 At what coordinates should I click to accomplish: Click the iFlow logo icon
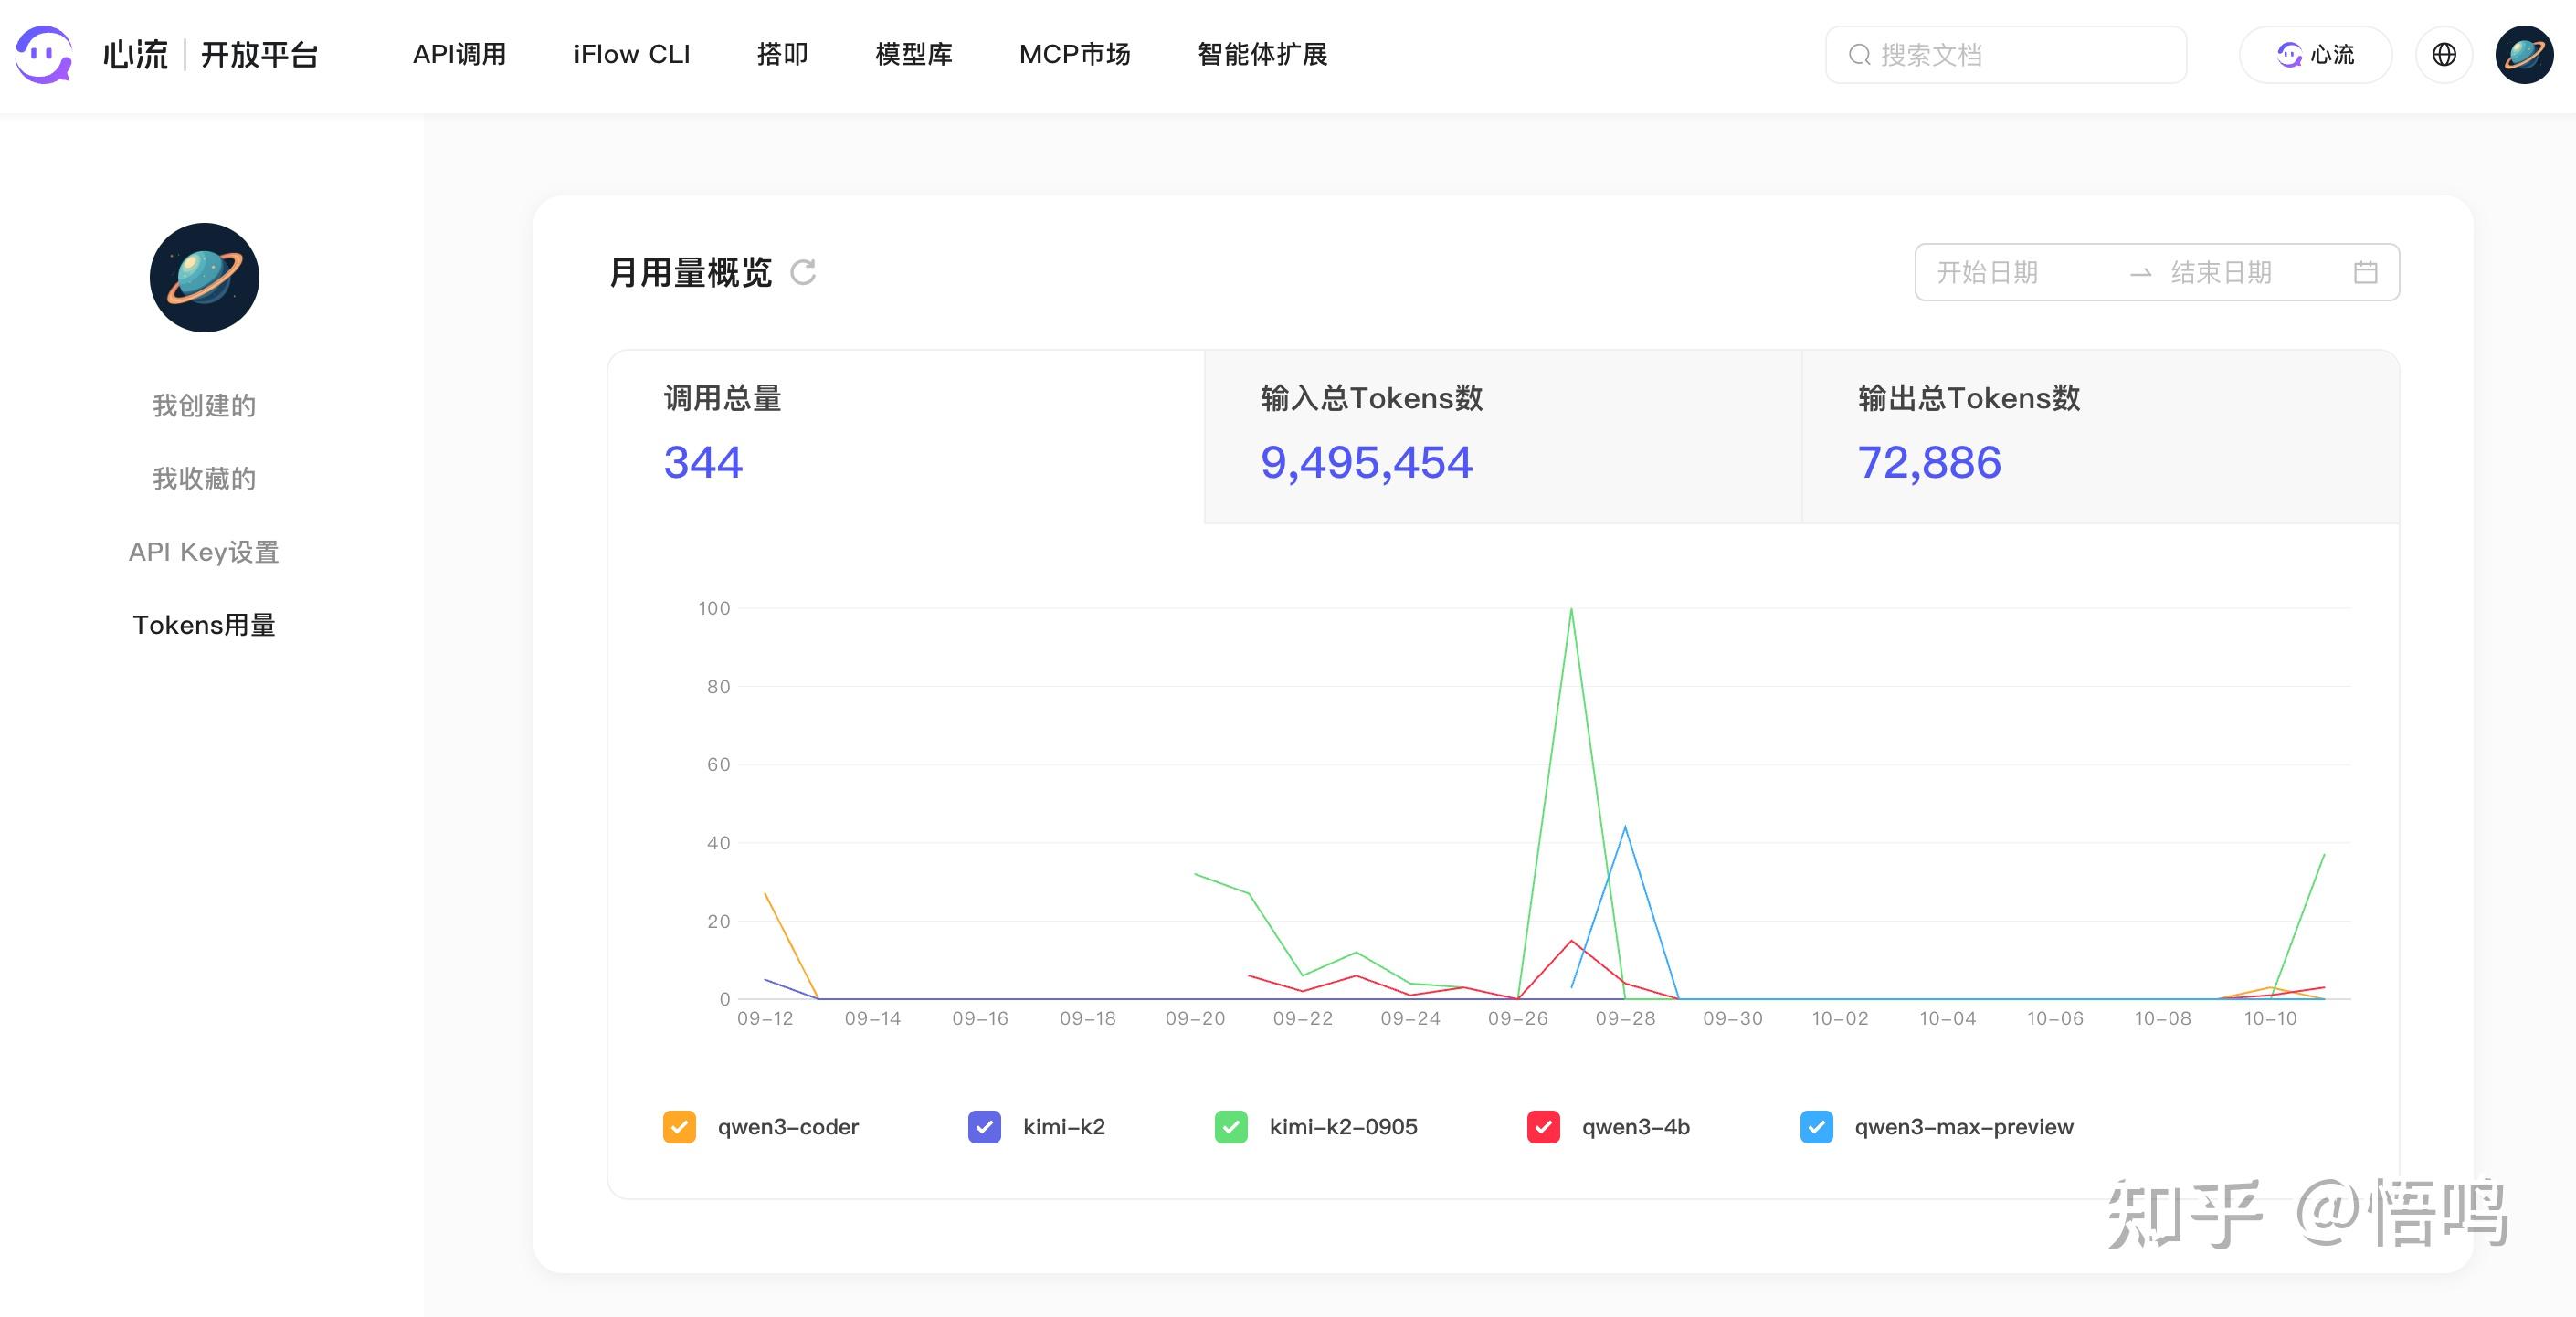44,54
